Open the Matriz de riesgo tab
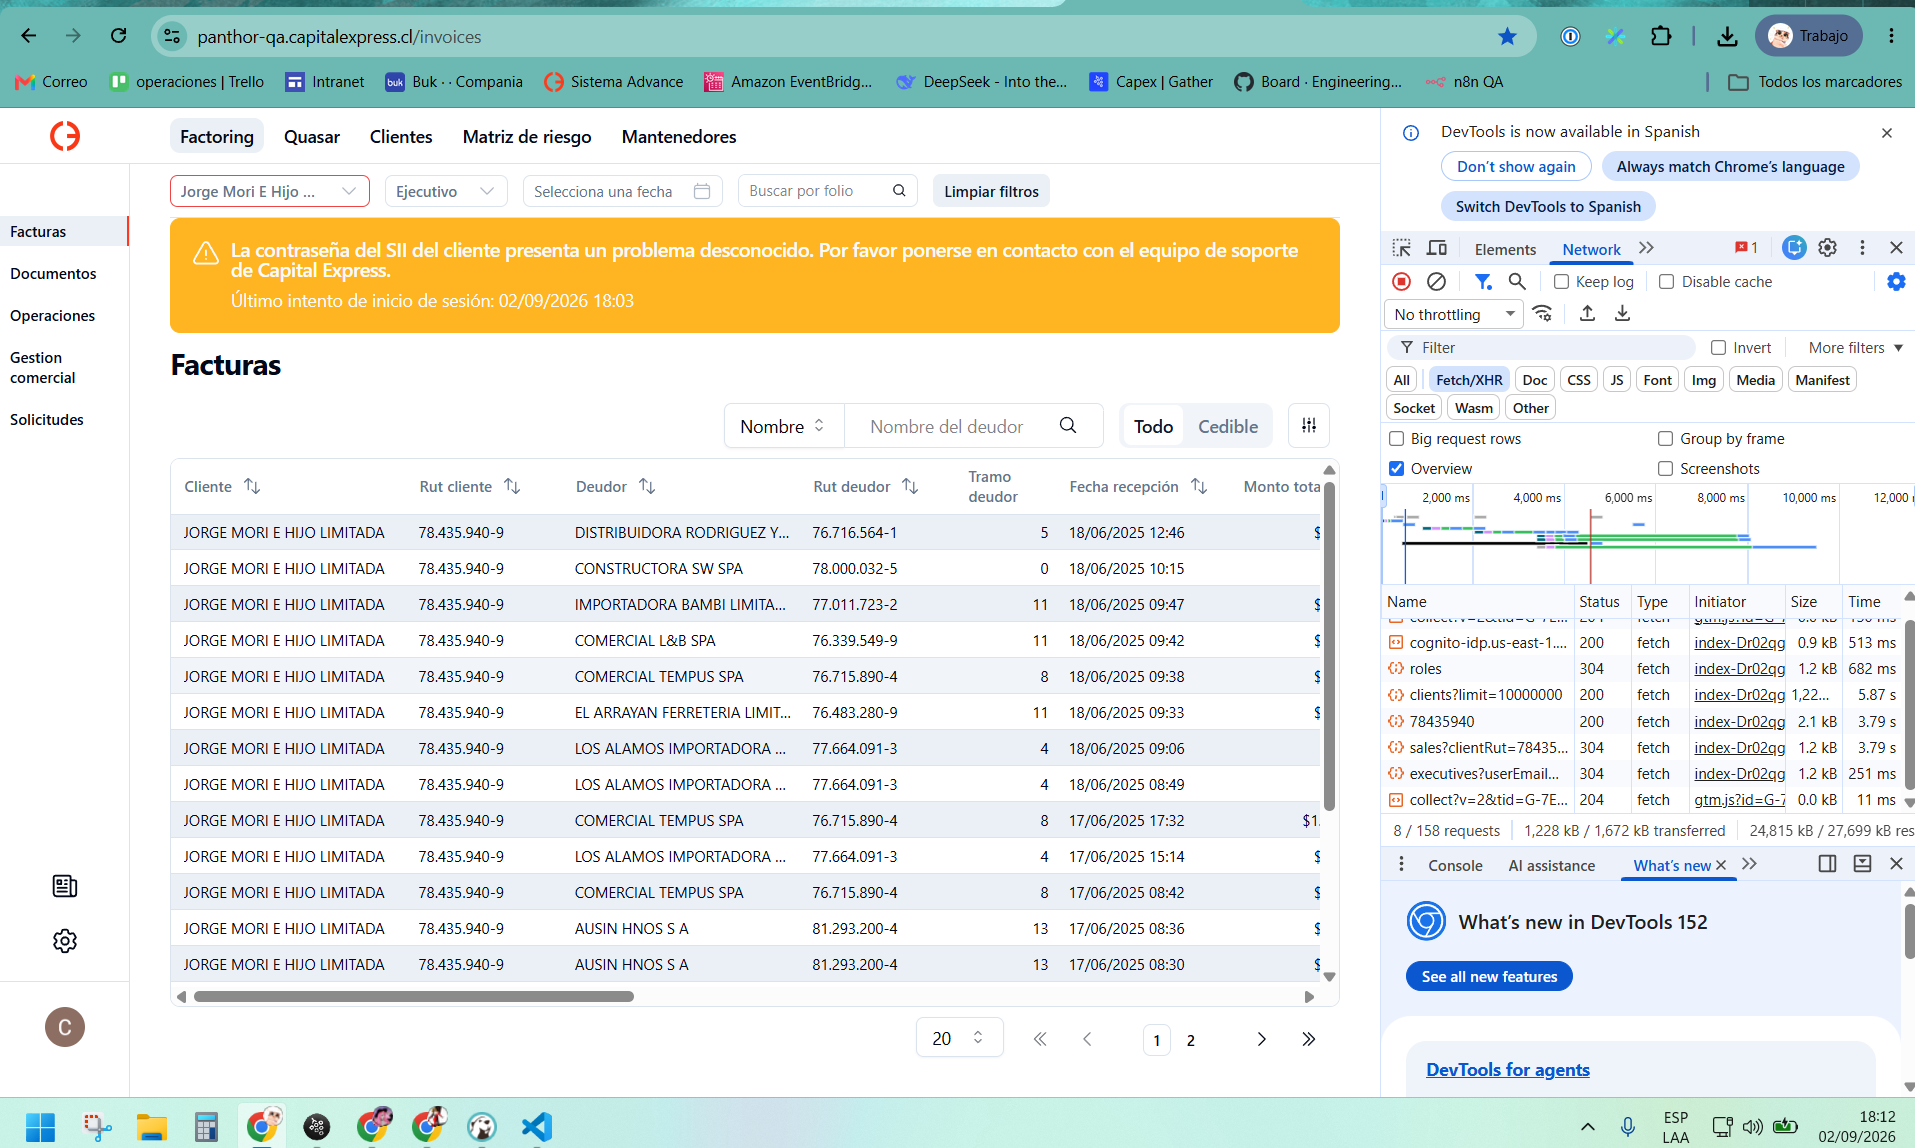The image size is (1915, 1148). click(527, 137)
